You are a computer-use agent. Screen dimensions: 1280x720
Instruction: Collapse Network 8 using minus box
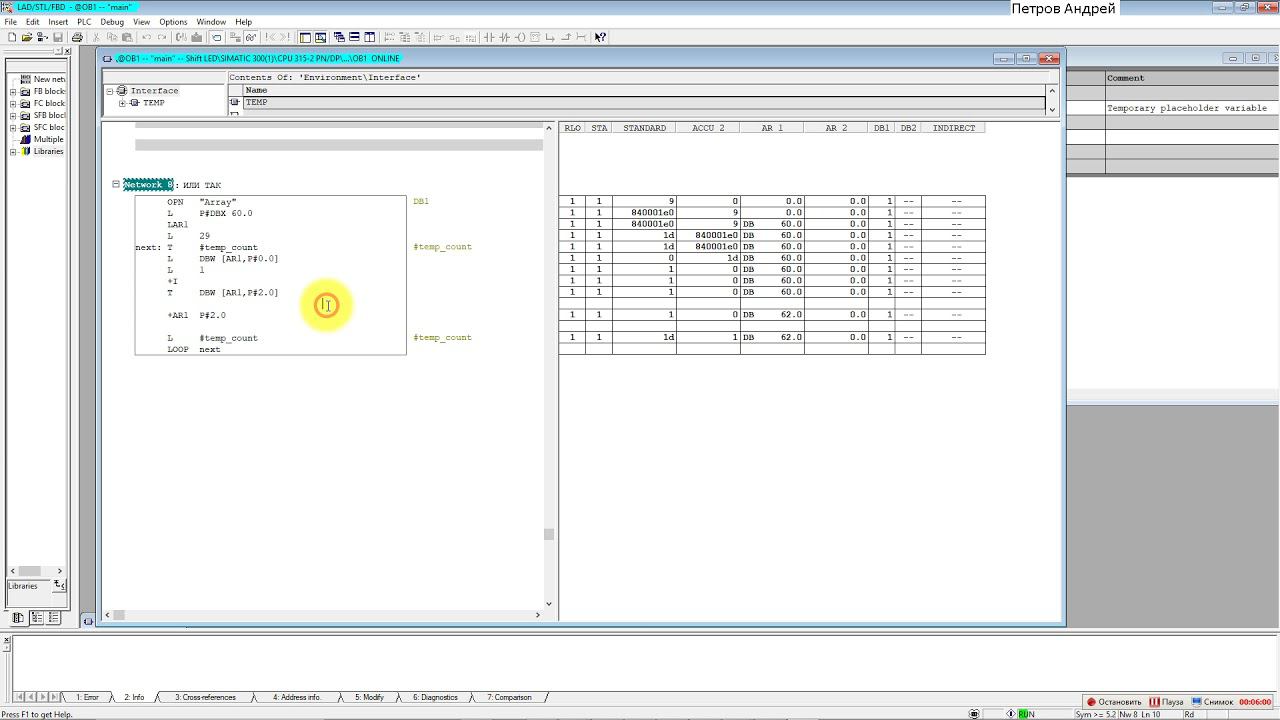(x=115, y=184)
